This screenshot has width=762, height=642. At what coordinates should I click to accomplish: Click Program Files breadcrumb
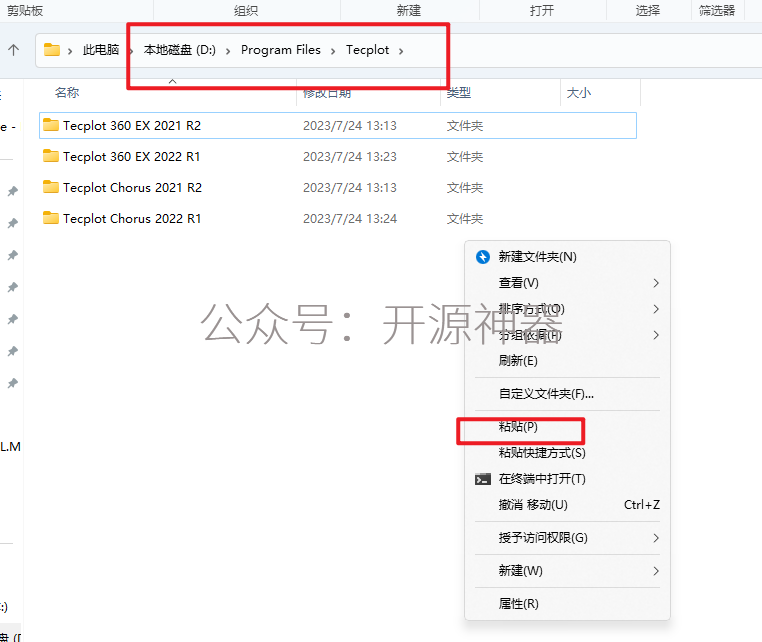click(281, 50)
